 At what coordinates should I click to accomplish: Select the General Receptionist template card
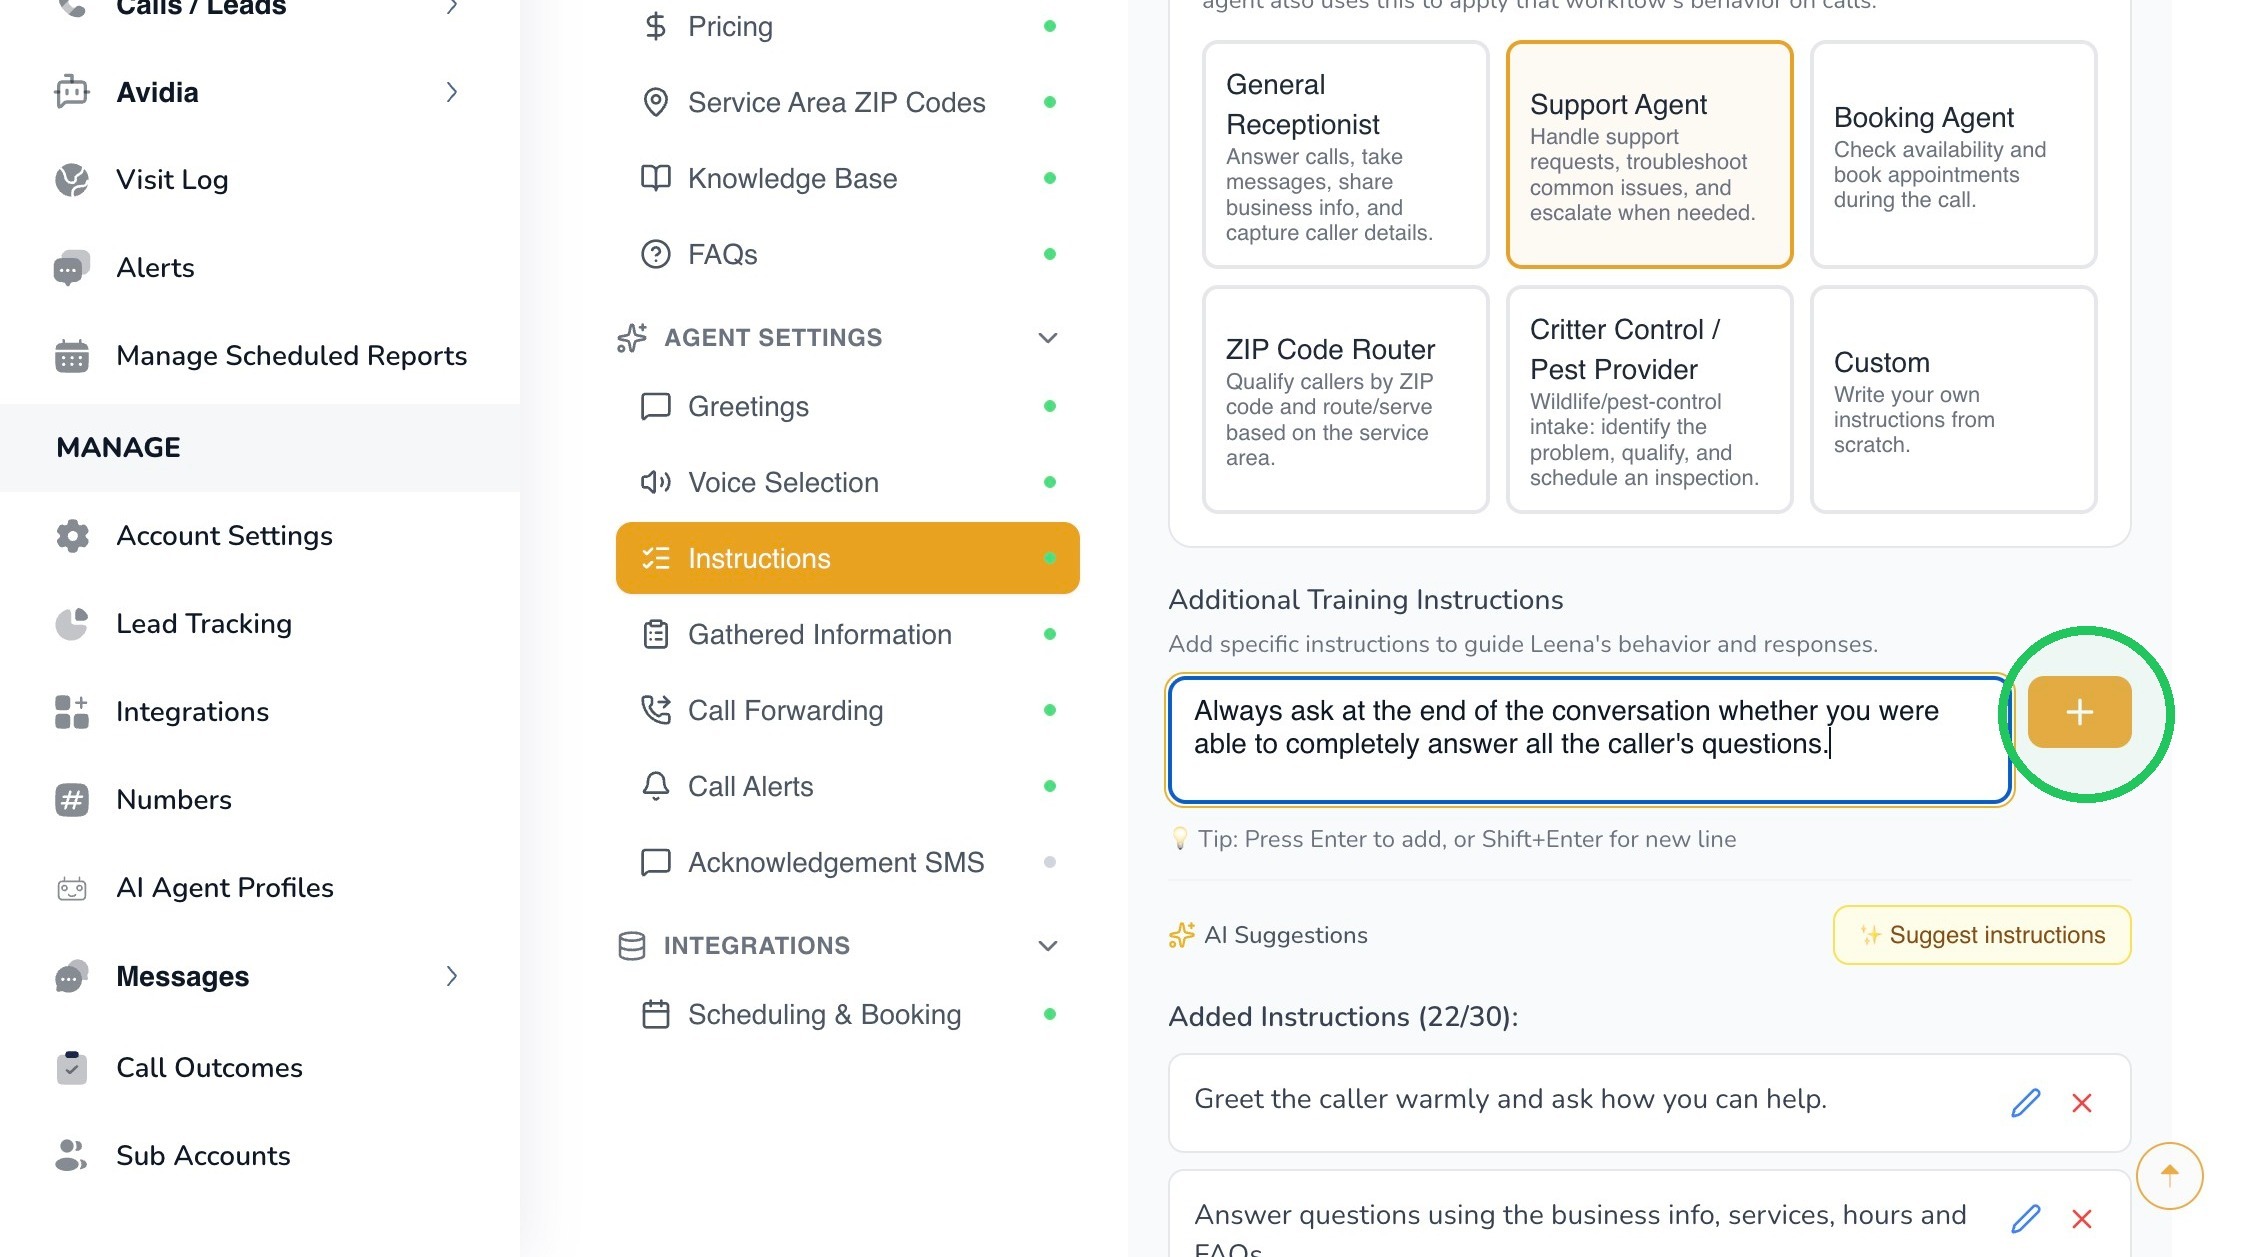coord(1345,154)
